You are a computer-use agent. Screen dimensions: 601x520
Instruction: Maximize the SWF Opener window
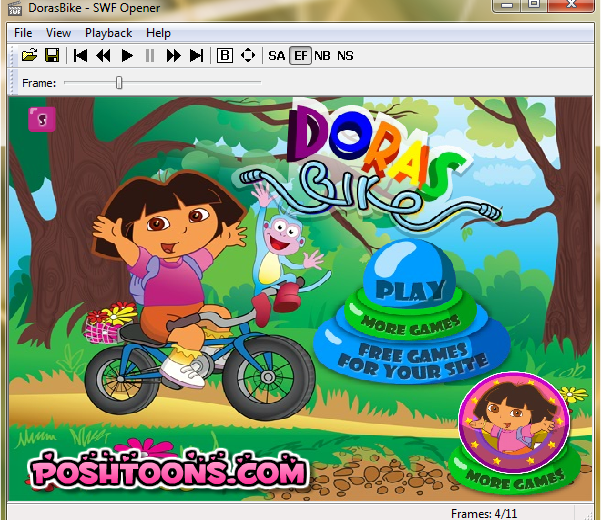pyautogui.click(x=534, y=5)
